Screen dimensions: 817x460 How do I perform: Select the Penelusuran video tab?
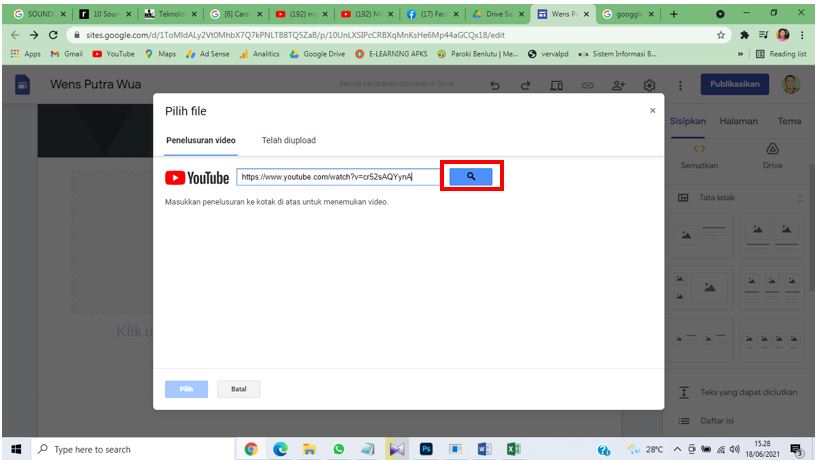point(201,141)
